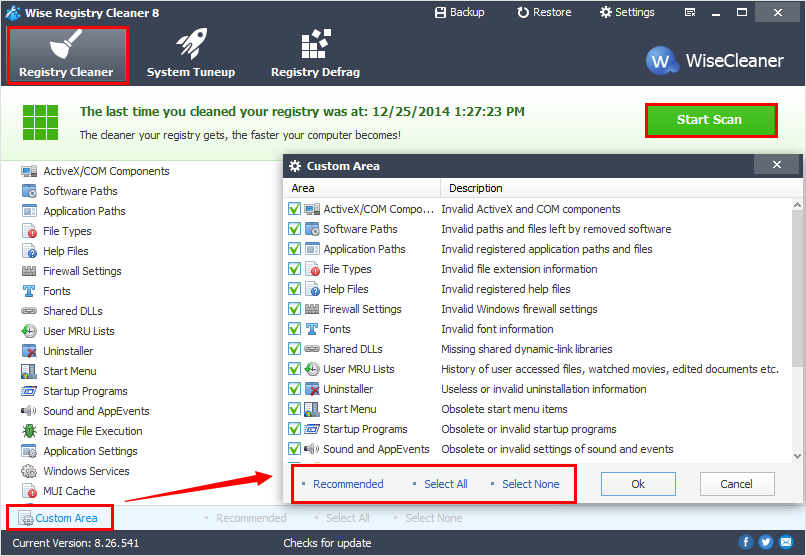Toggle File Types checkbox in dialog
806x556 pixels.
click(x=295, y=269)
